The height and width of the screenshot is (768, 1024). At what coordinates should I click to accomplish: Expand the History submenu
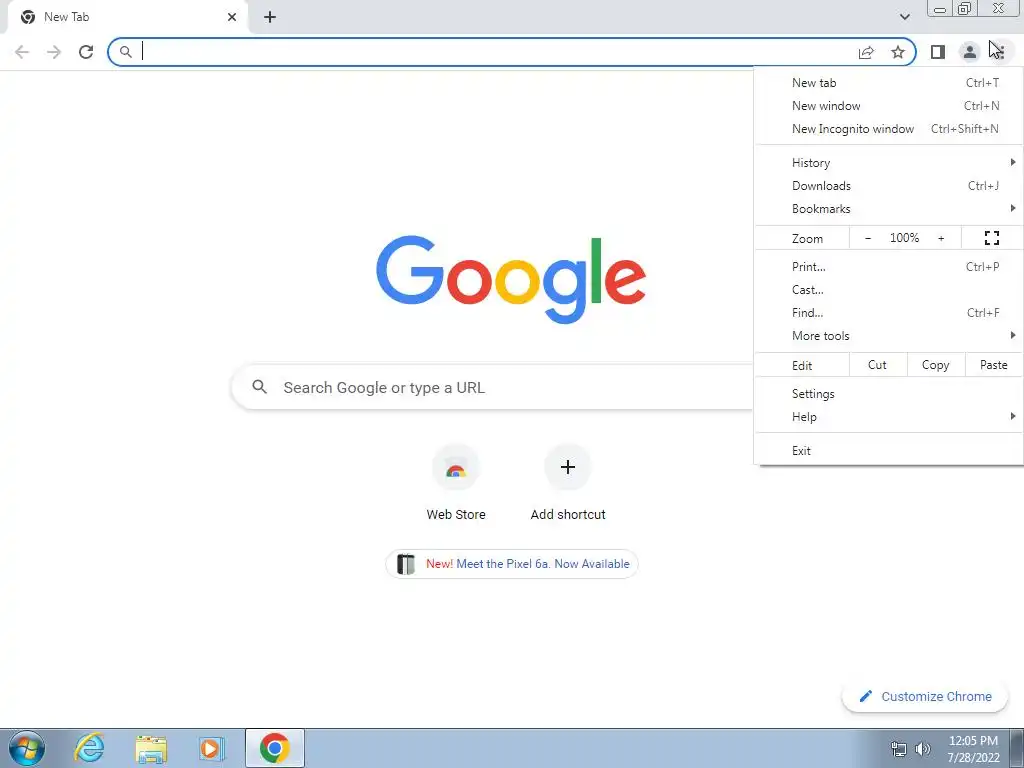pyautogui.click(x=889, y=163)
